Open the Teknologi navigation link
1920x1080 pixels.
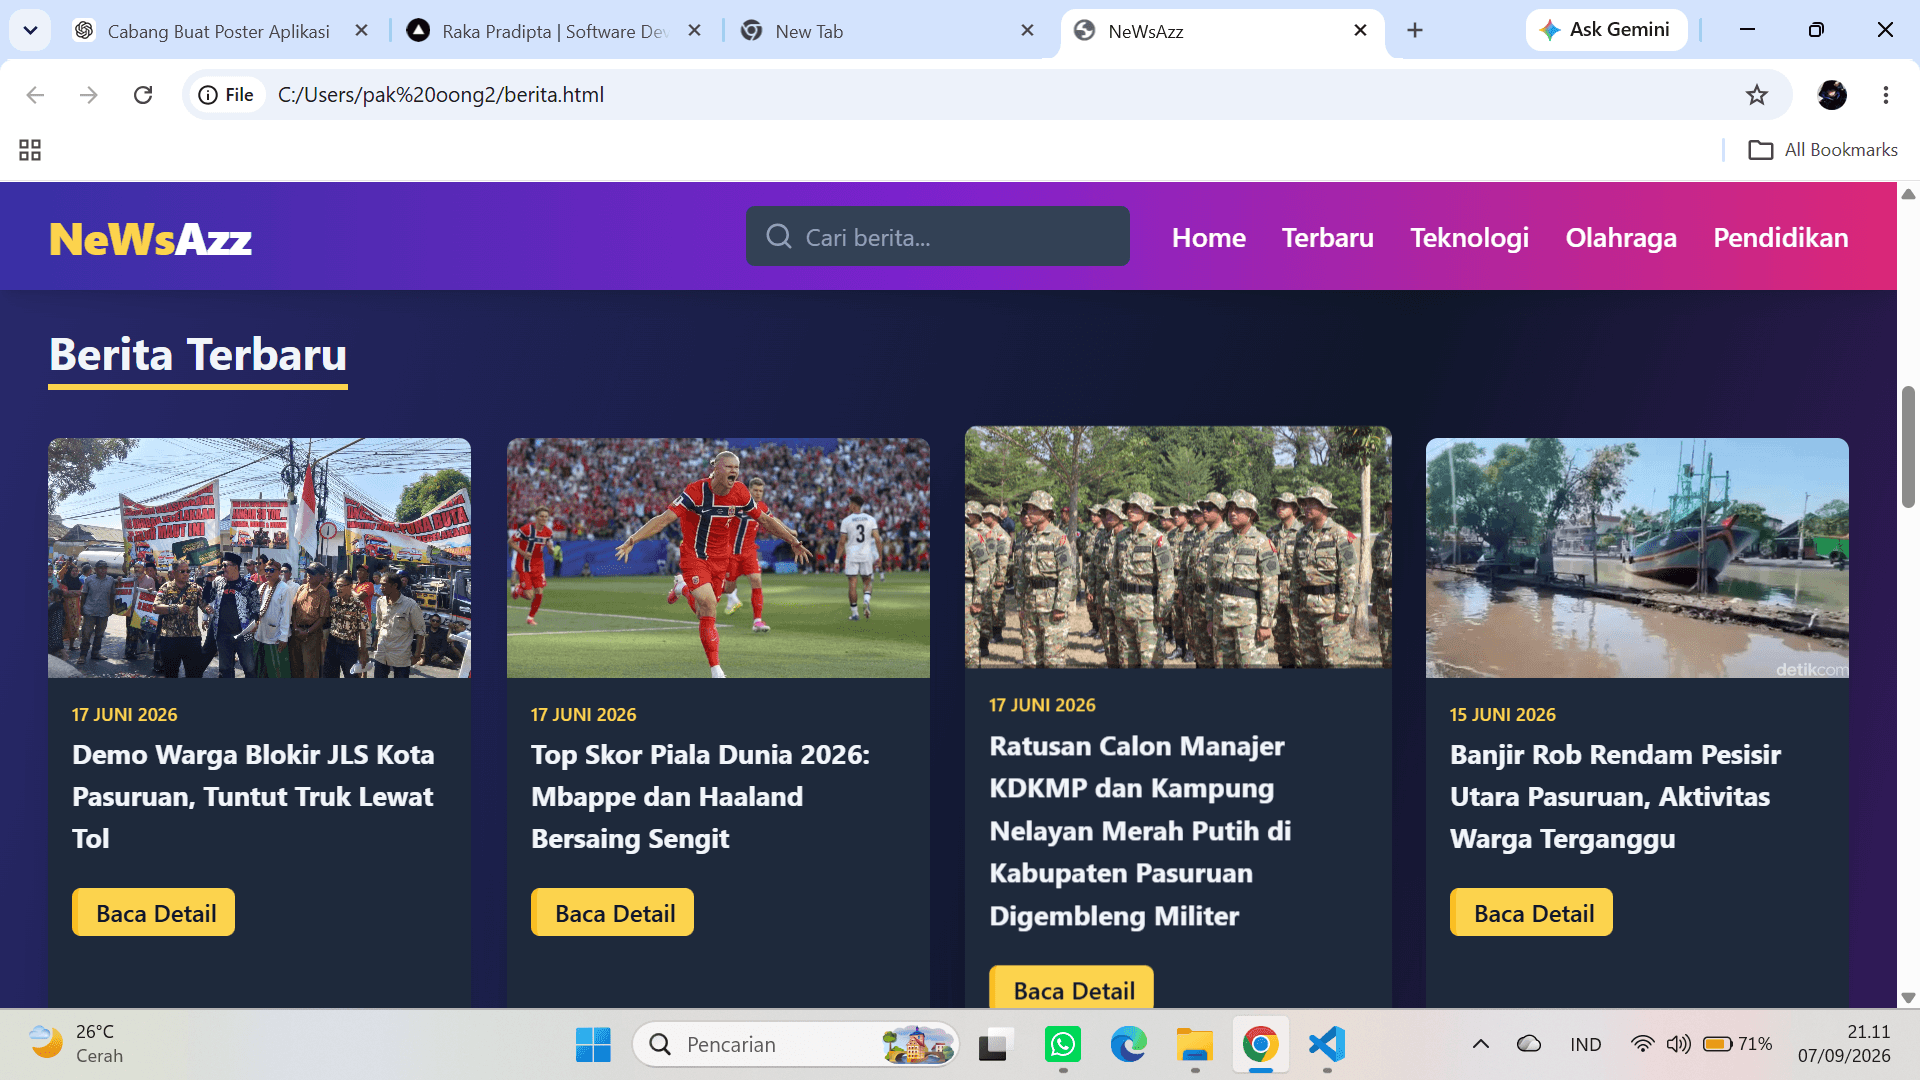(1470, 238)
